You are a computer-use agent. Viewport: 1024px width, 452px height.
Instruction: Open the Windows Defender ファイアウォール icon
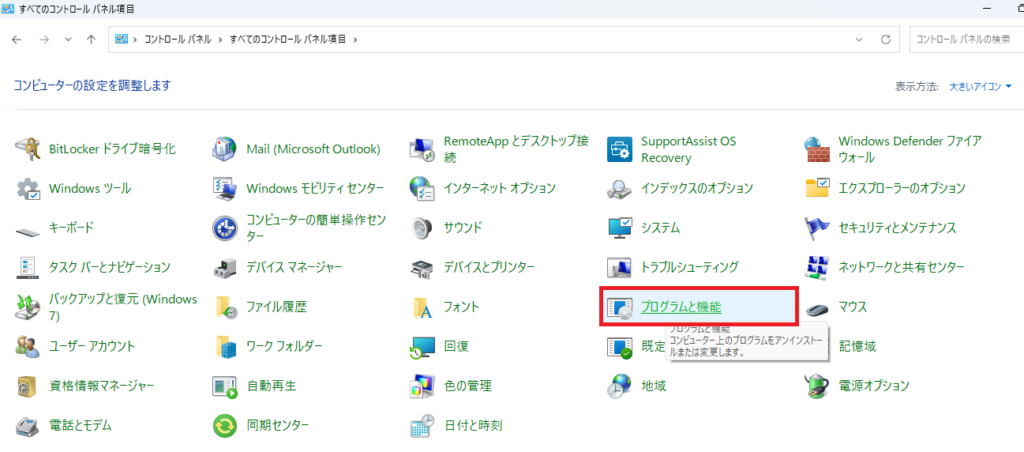[816, 150]
